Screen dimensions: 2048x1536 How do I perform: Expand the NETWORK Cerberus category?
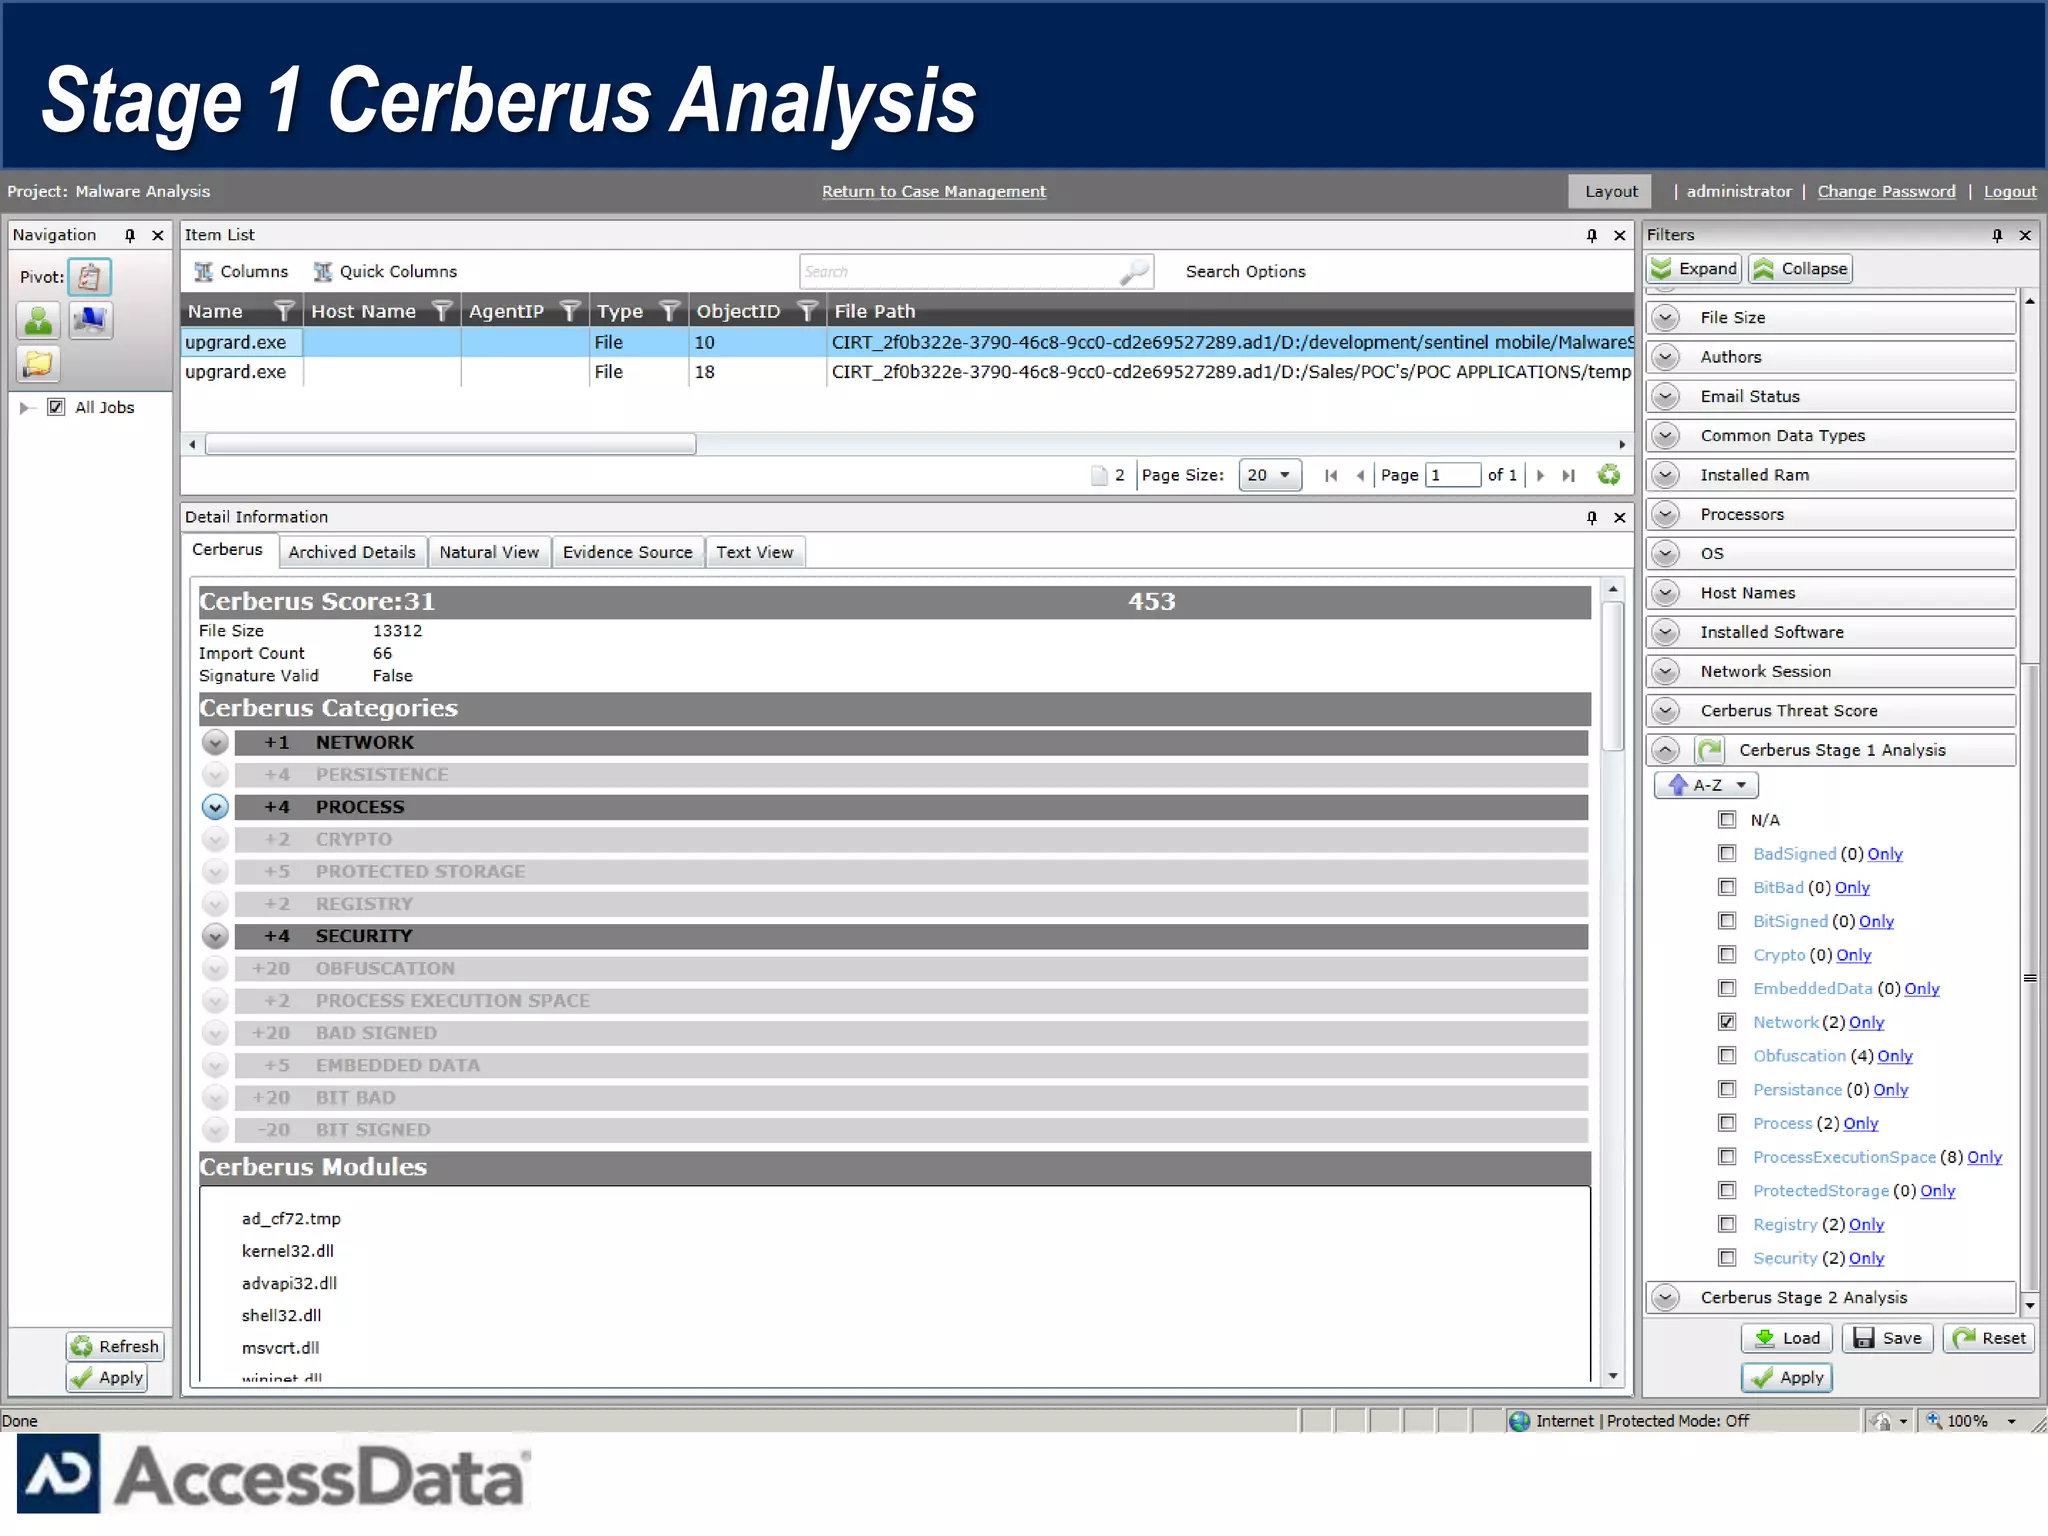pos(215,743)
